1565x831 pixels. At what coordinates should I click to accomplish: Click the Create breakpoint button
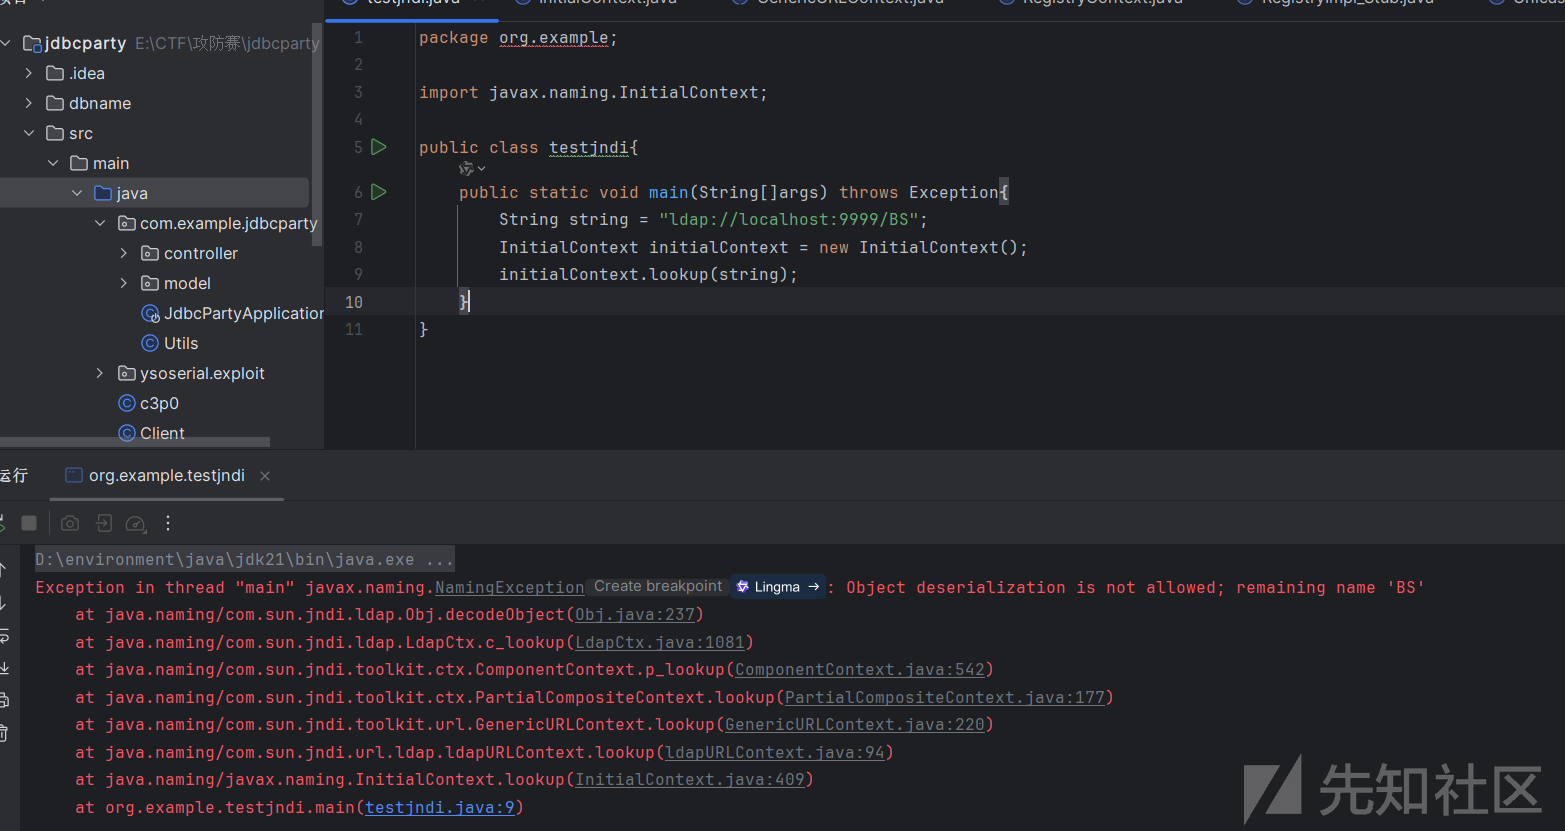click(x=658, y=587)
